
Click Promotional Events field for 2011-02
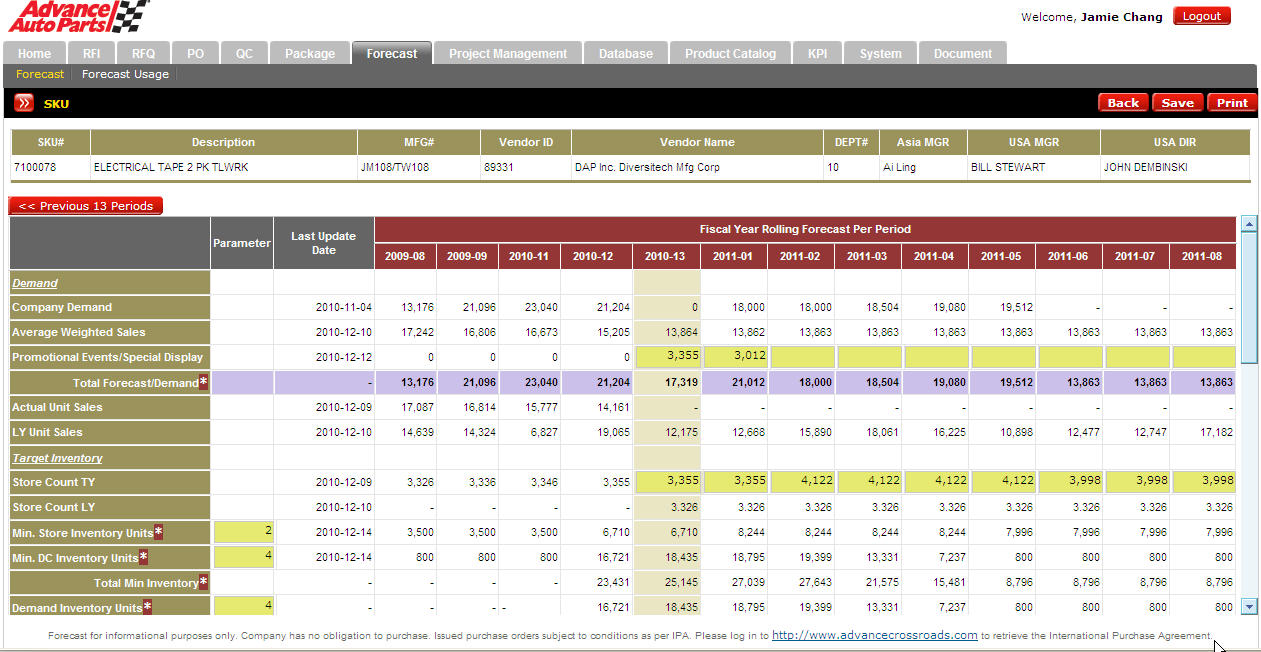[800, 356]
